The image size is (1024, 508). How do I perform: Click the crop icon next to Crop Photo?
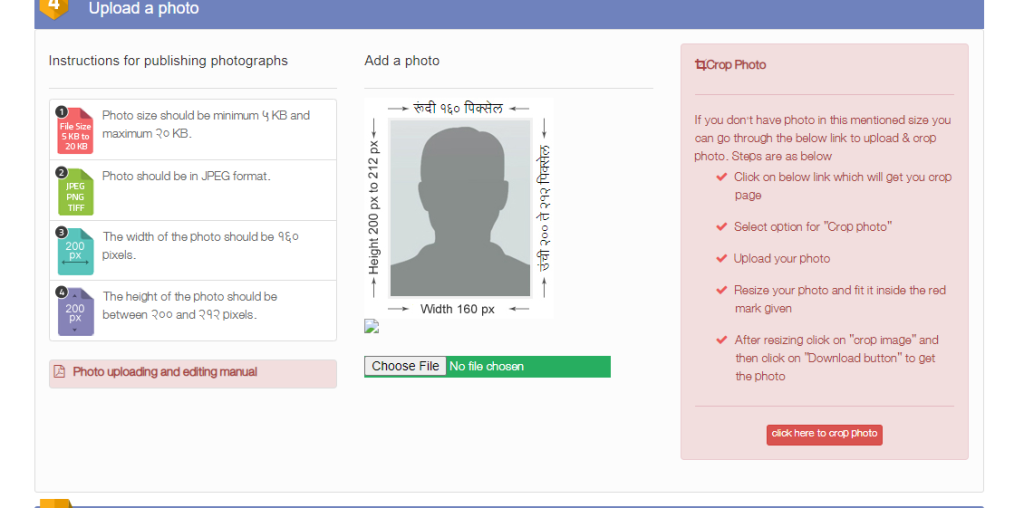tap(700, 65)
